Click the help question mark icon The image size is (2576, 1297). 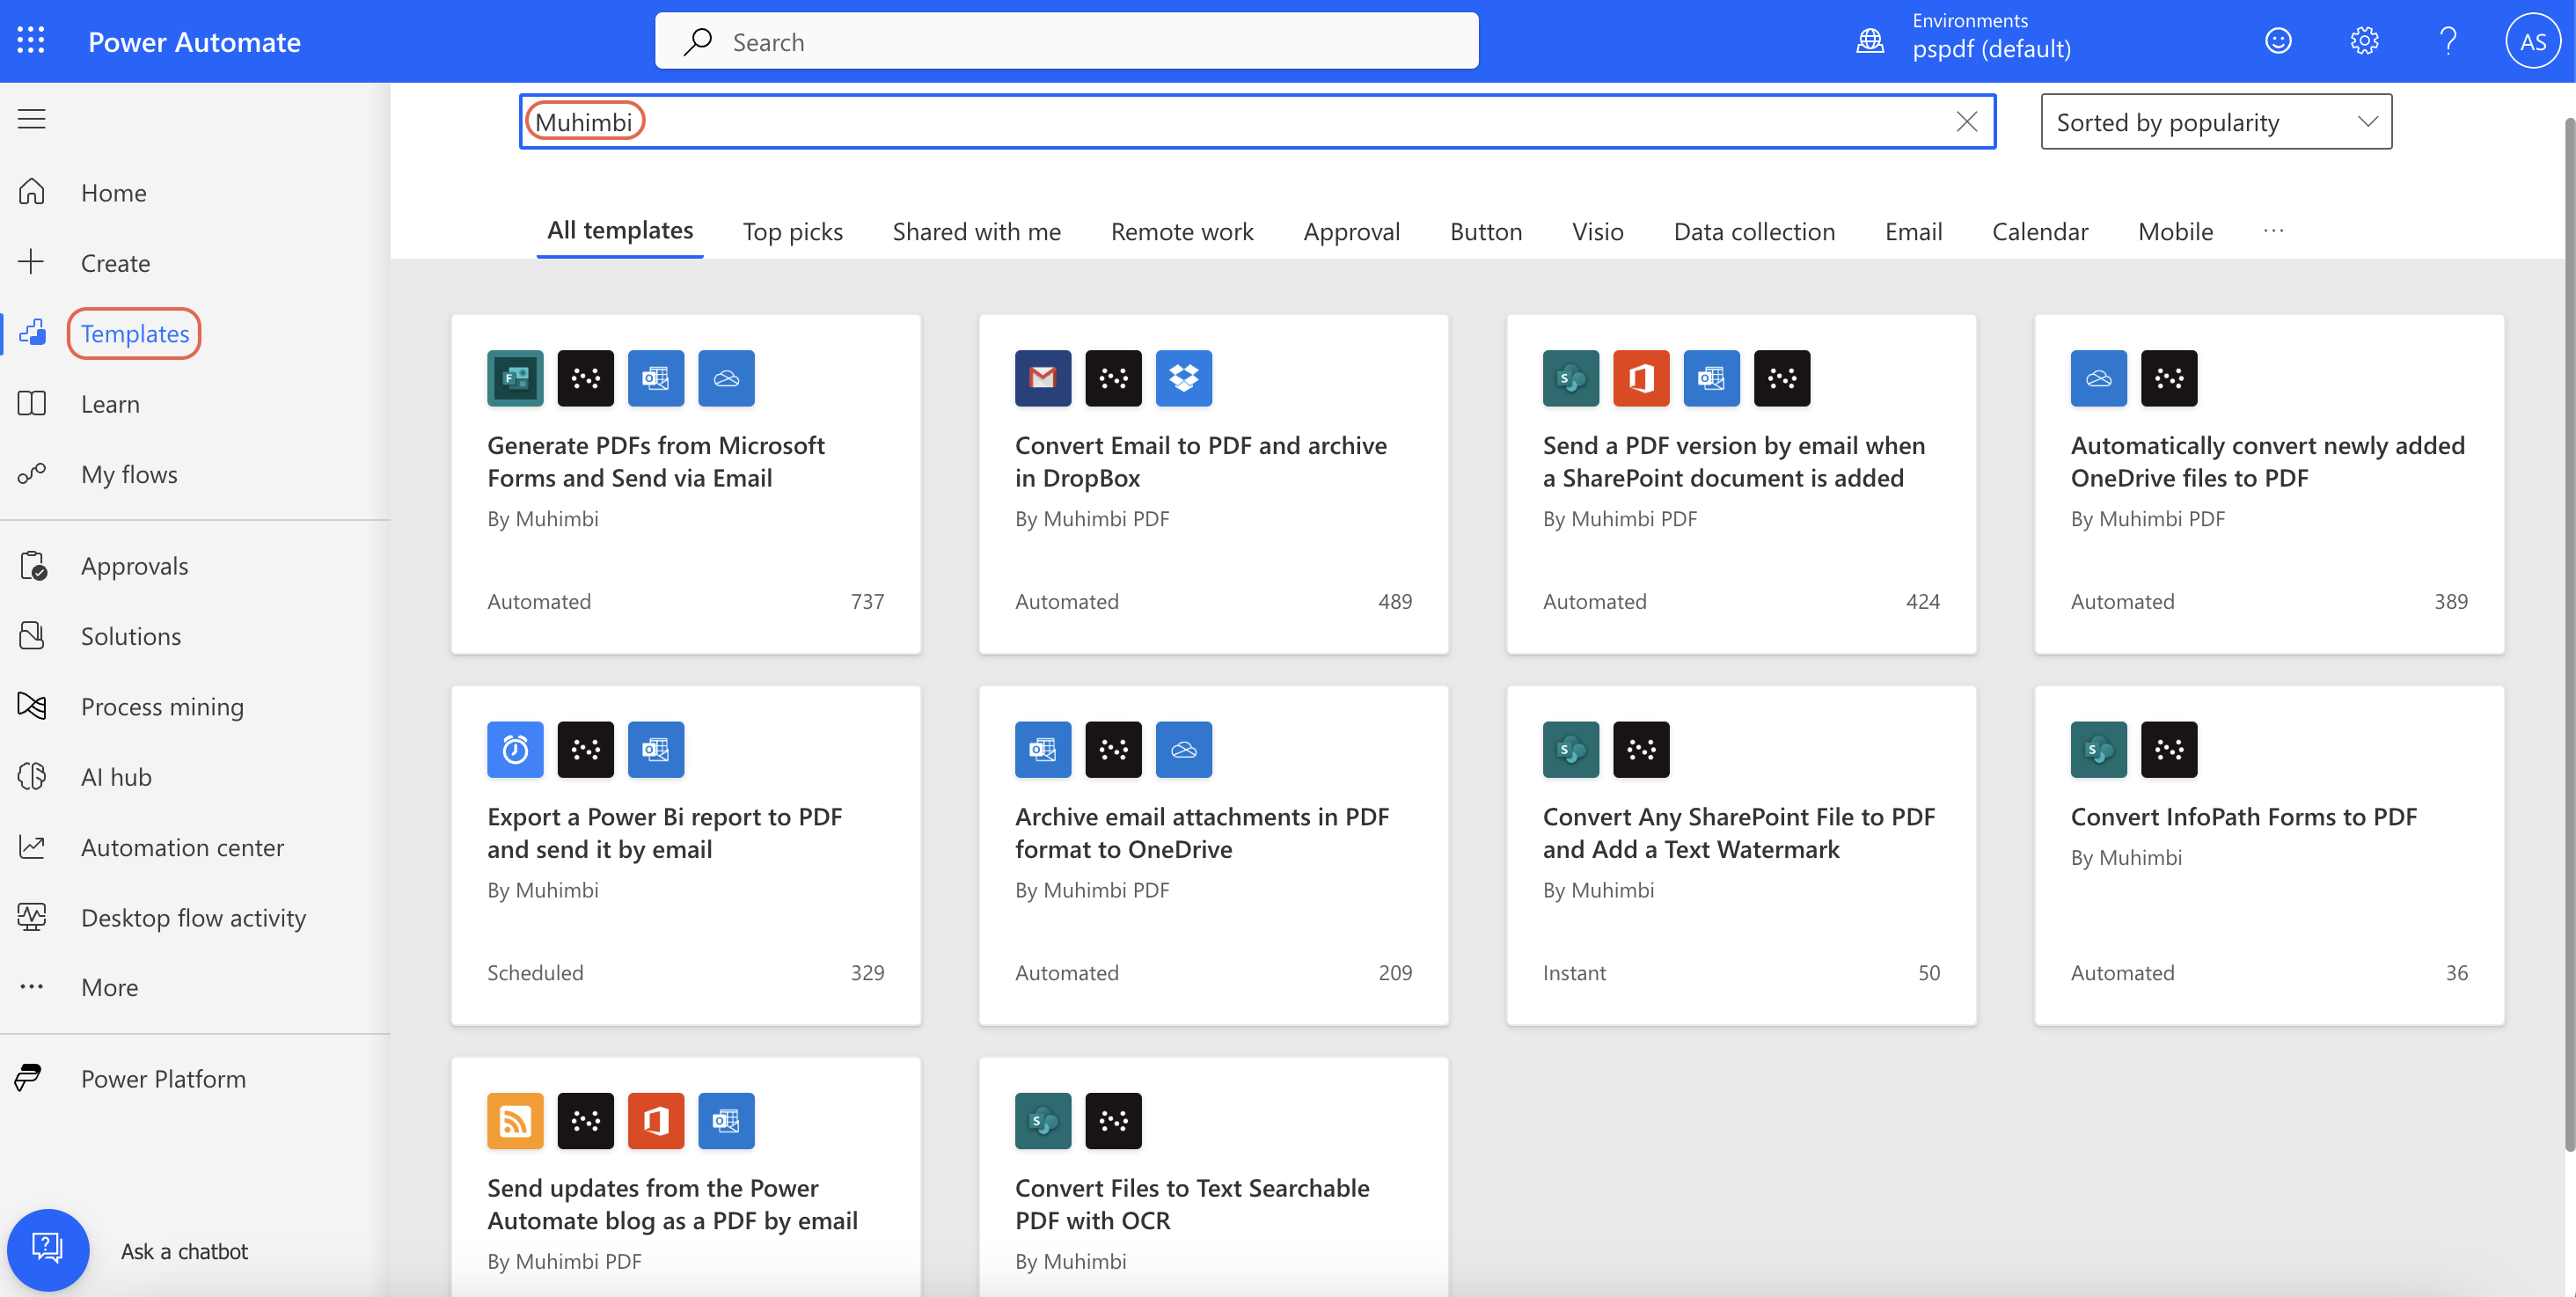coord(2447,41)
